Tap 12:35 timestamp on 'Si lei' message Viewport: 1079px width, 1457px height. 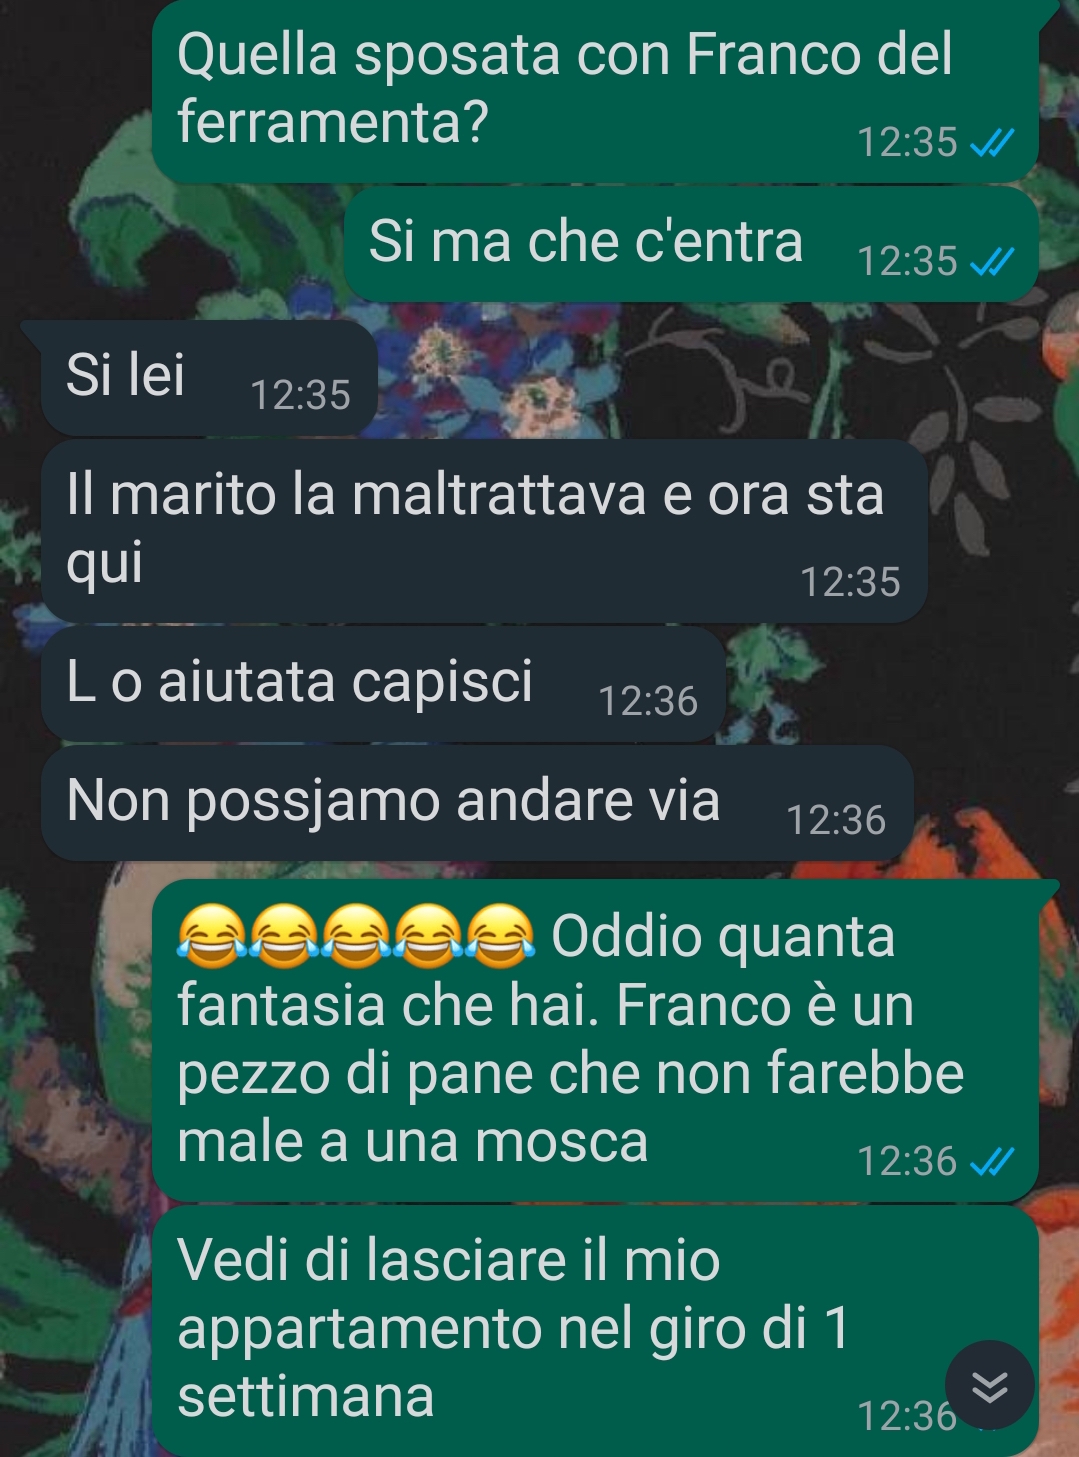(300, 395)
